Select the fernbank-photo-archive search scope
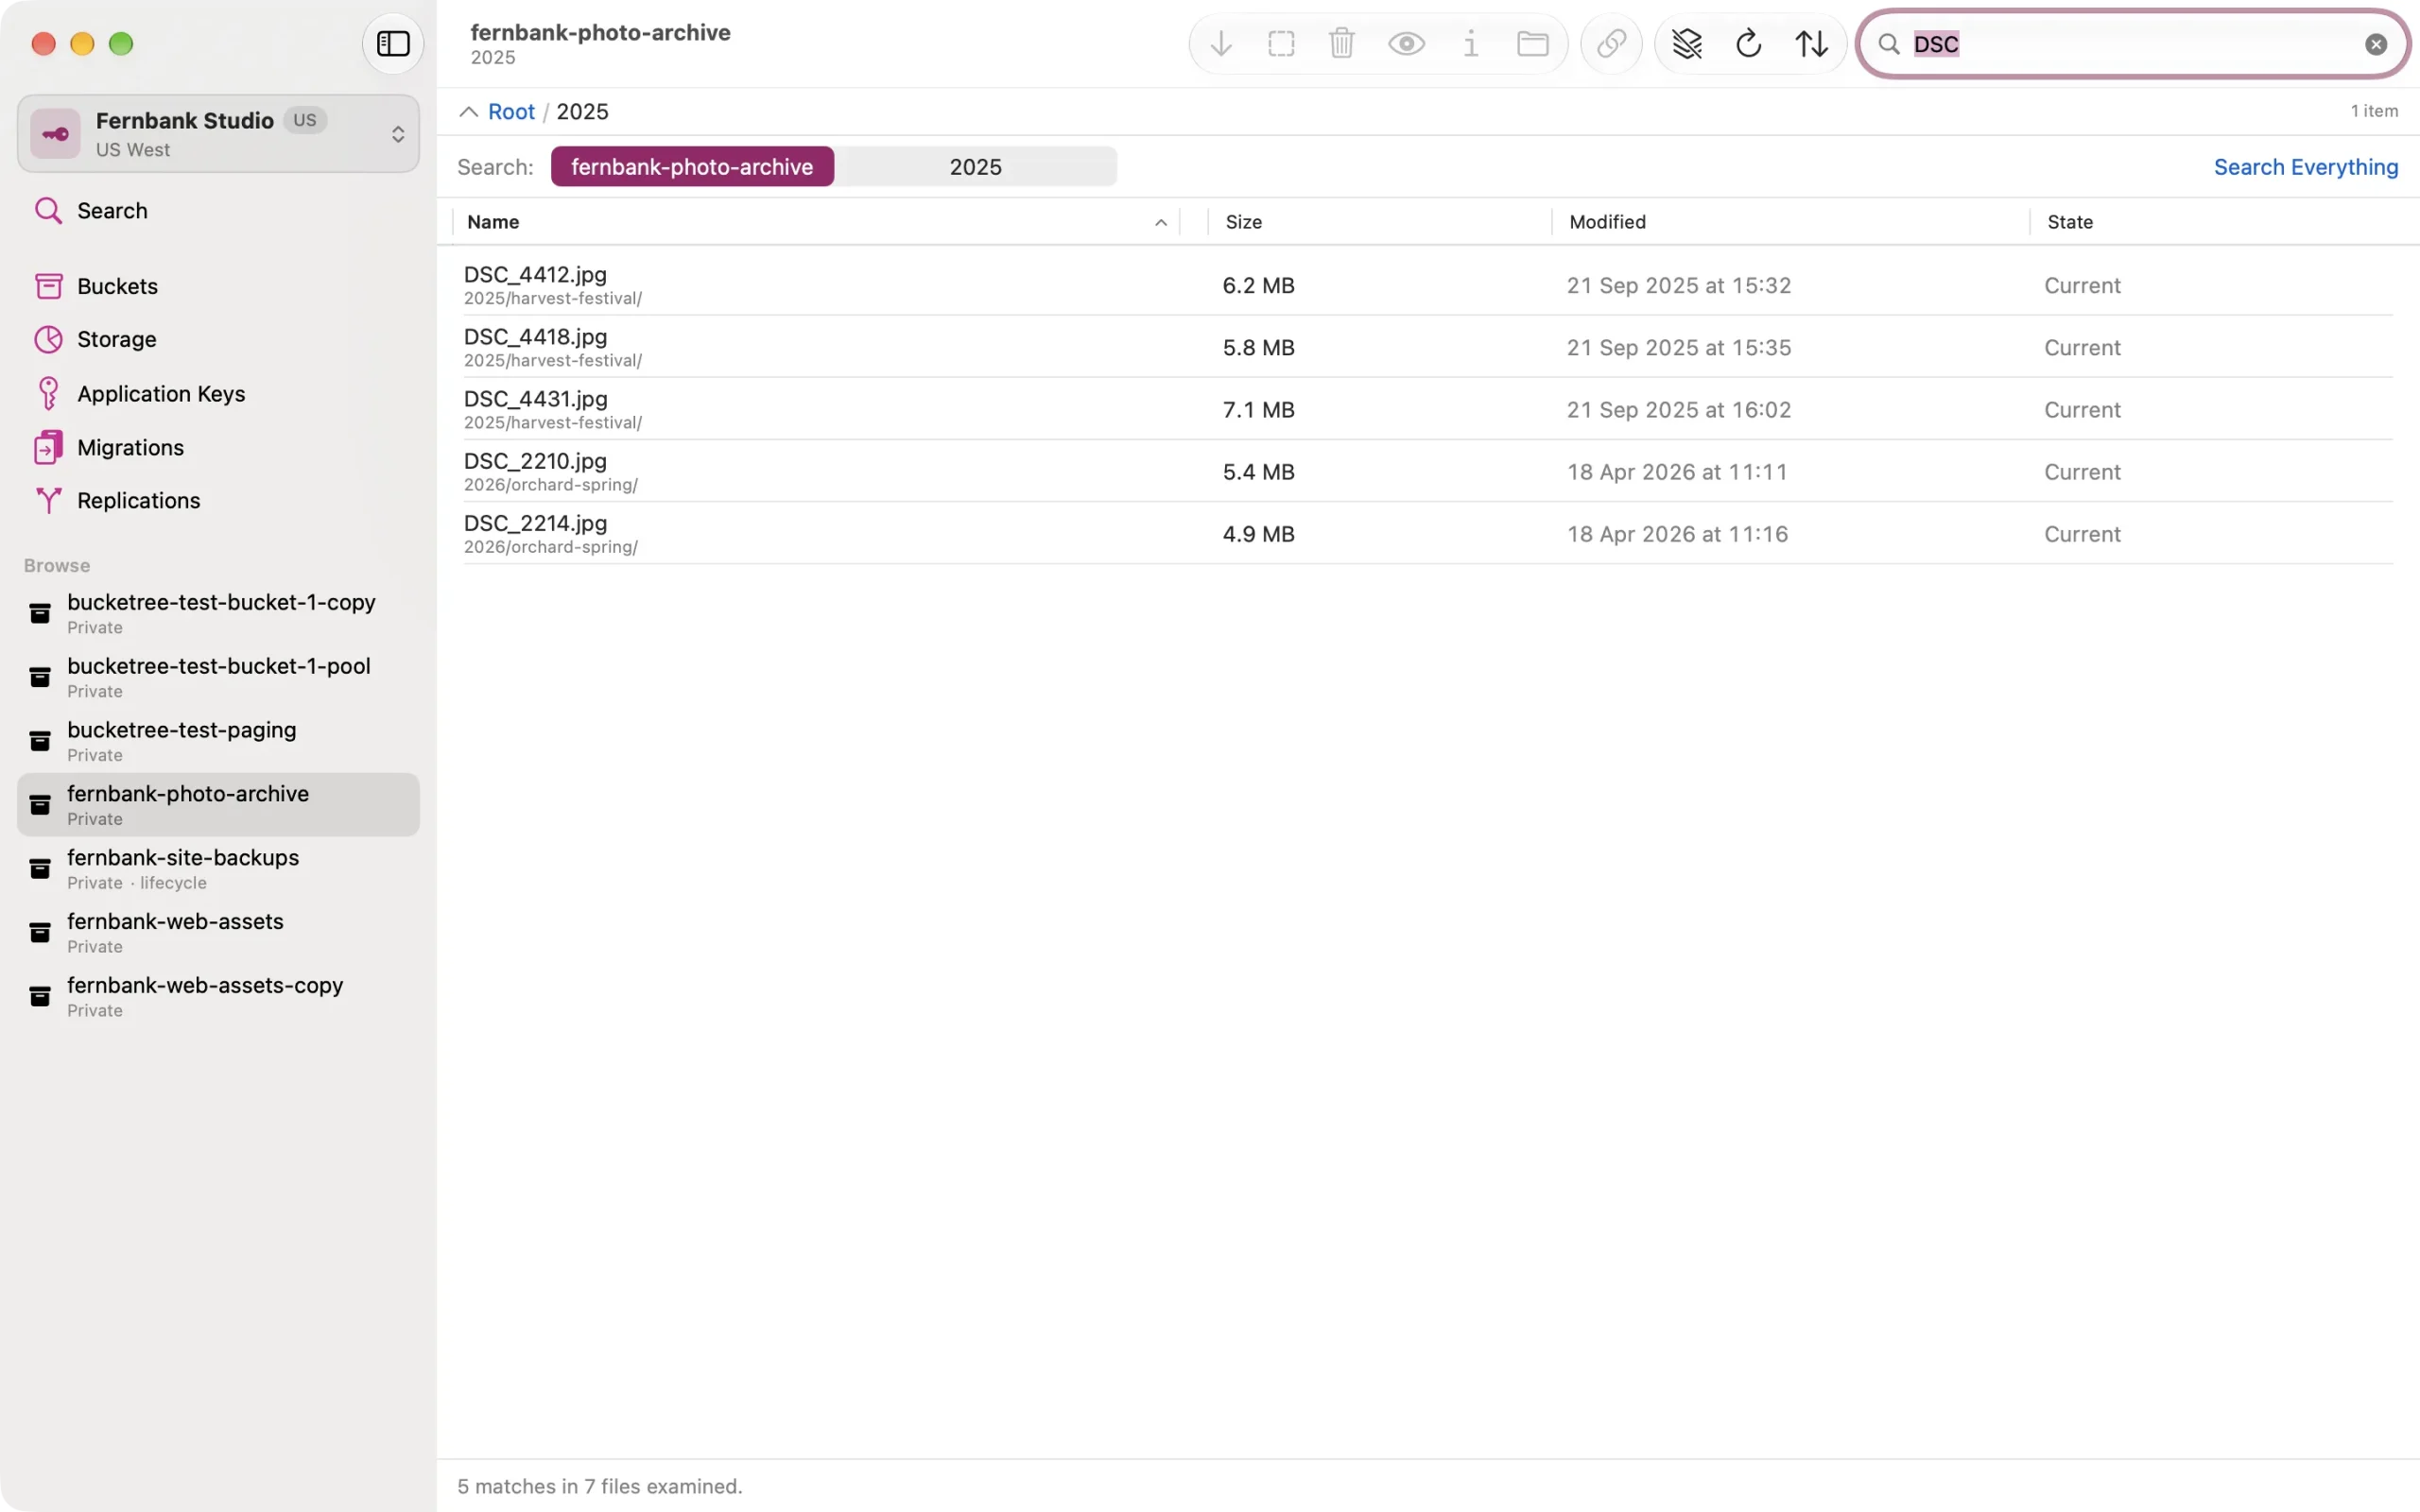 pyautogui.click(x=692, y=167)
